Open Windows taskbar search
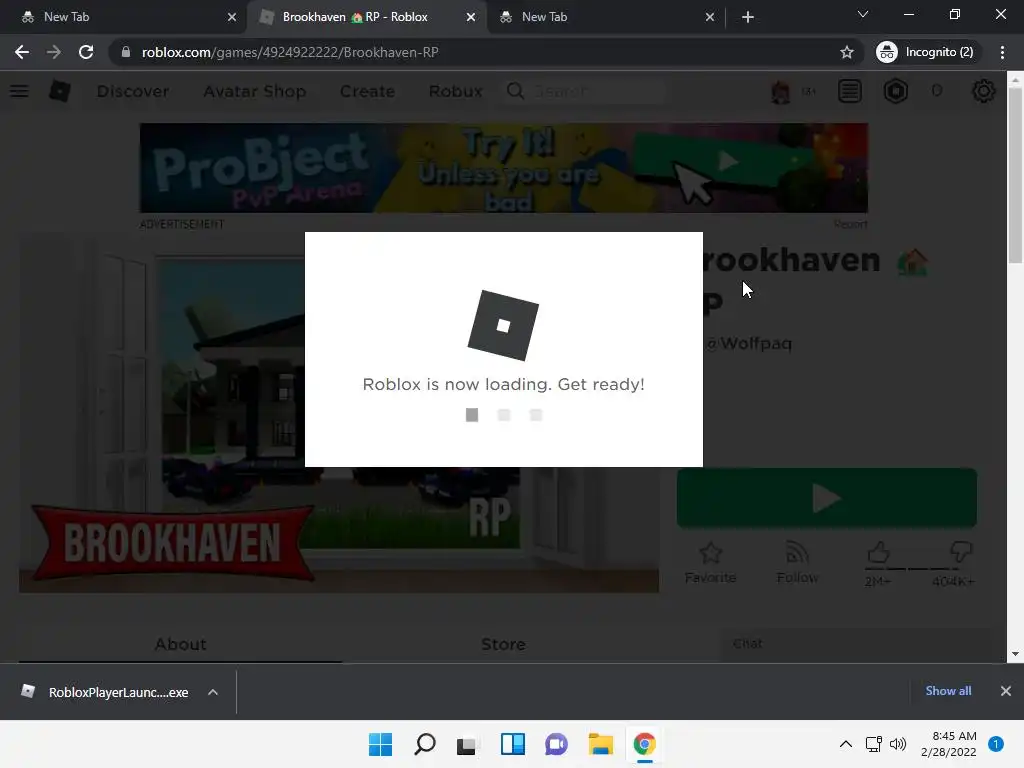This screenshot has width=1024, height=768. pos(424,744)
